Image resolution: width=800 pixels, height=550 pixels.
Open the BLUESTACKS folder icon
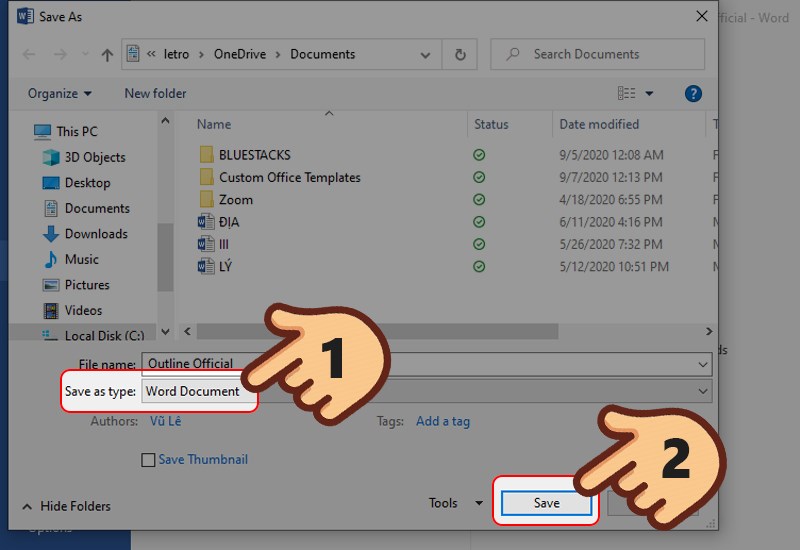click(206, 155)
